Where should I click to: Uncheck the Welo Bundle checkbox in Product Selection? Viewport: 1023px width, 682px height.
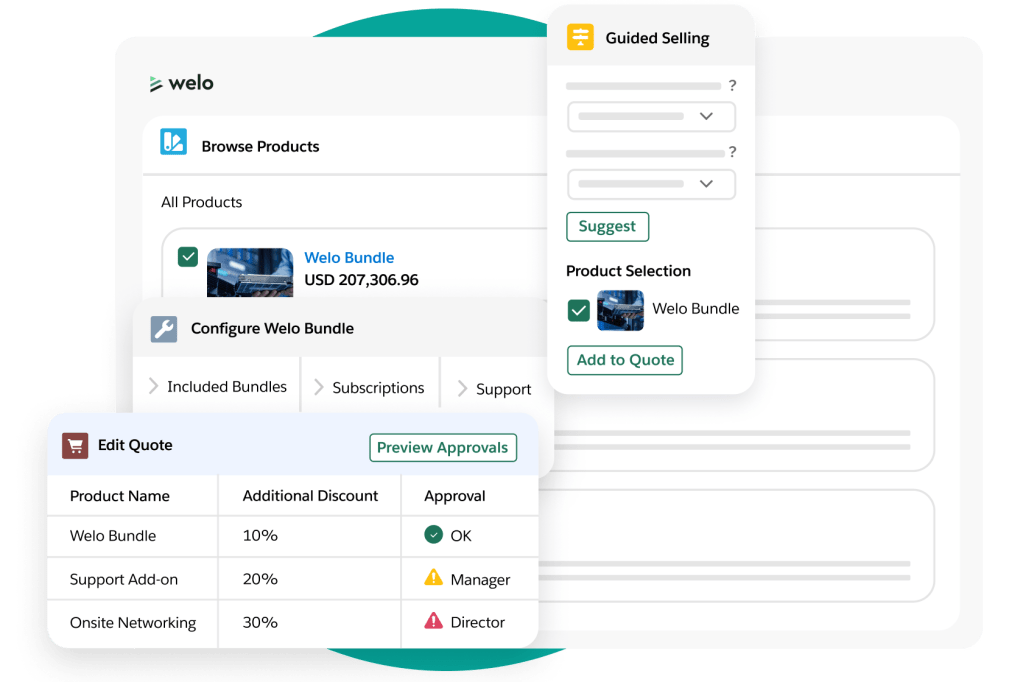pos(579,311)
